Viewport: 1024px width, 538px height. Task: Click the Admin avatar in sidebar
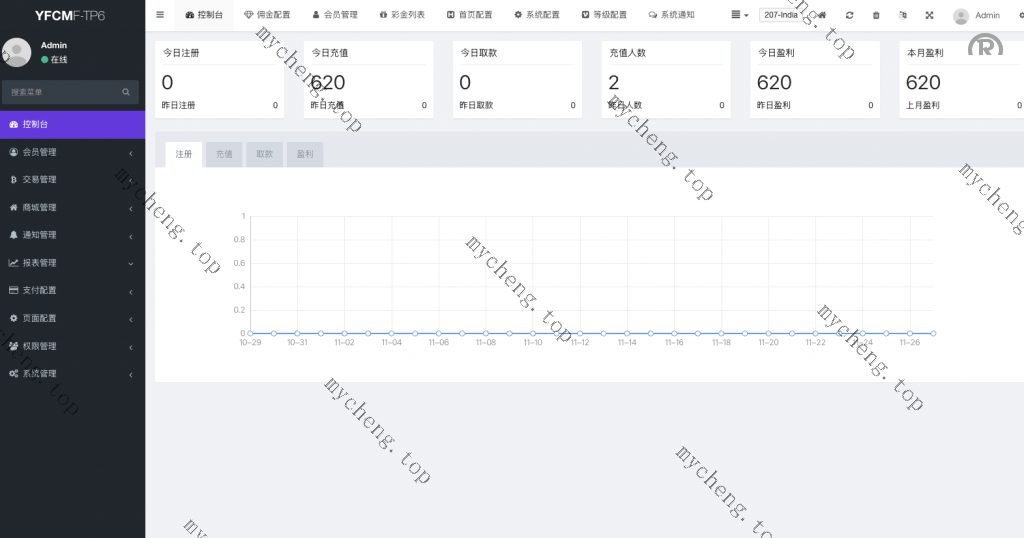(x=17, y=52)
